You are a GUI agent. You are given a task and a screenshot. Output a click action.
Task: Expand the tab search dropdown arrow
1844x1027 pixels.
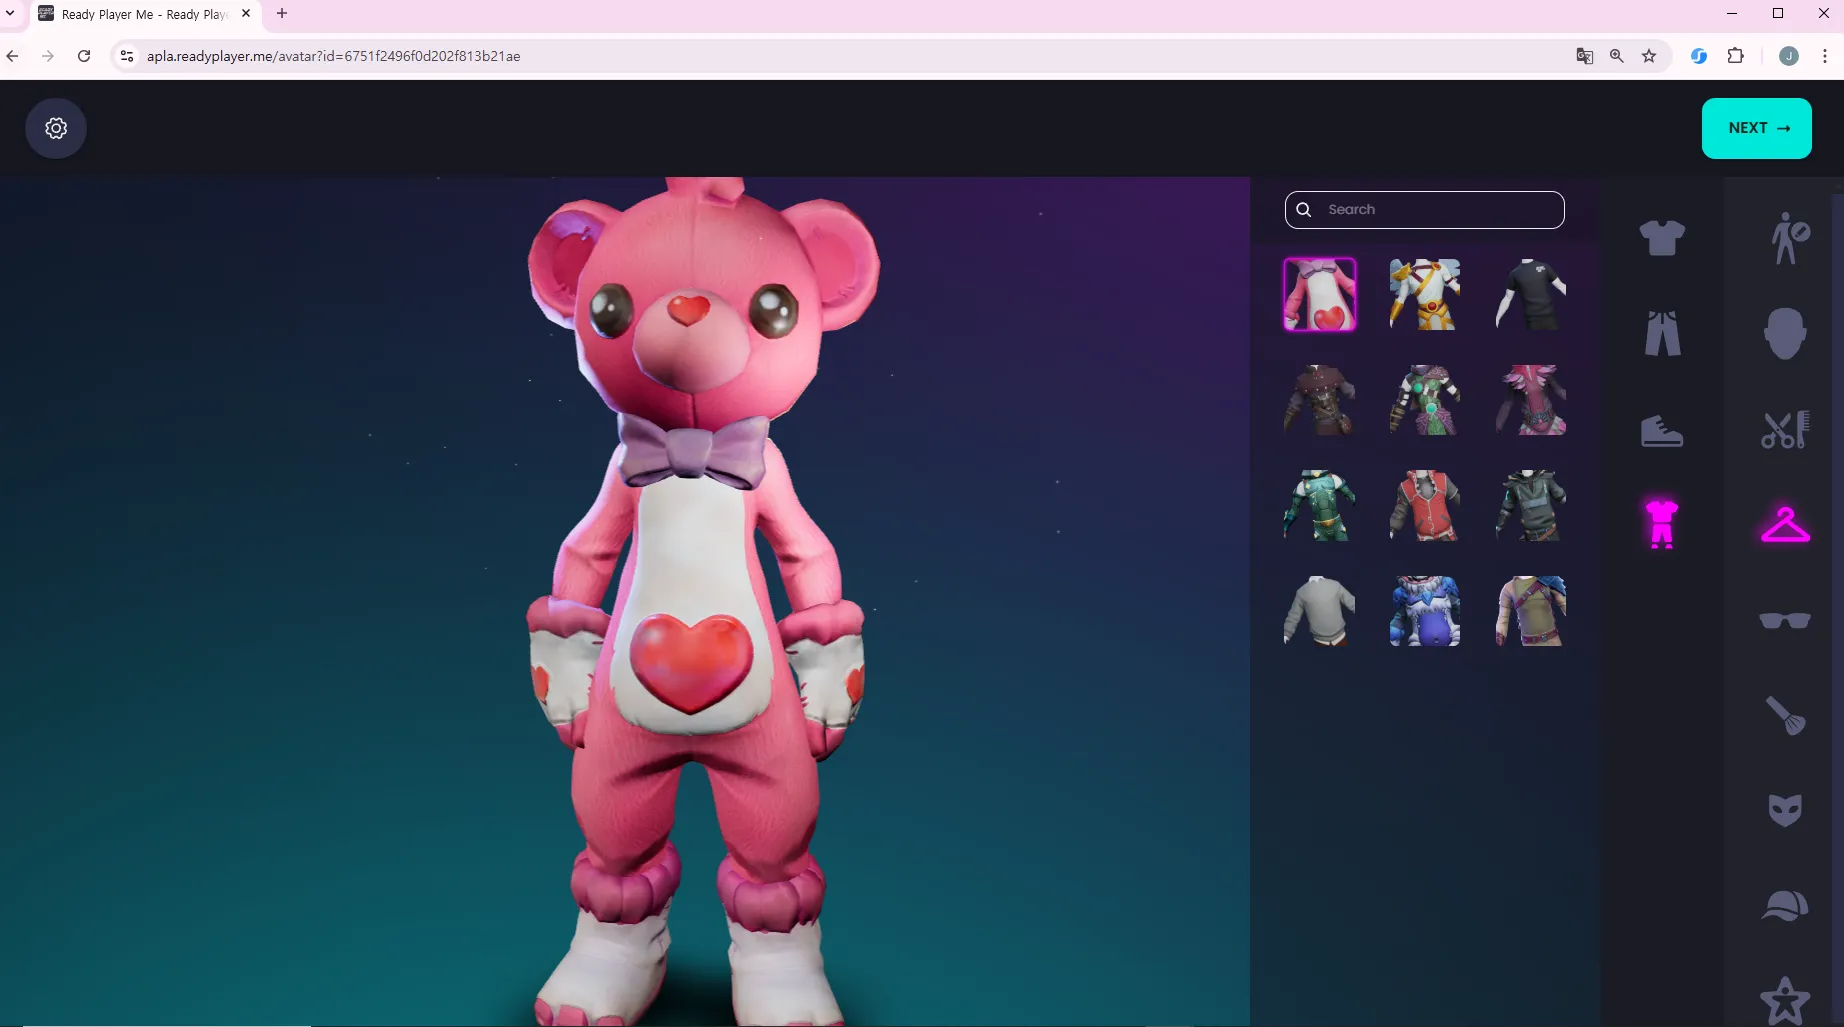click(x=10, y=14)
